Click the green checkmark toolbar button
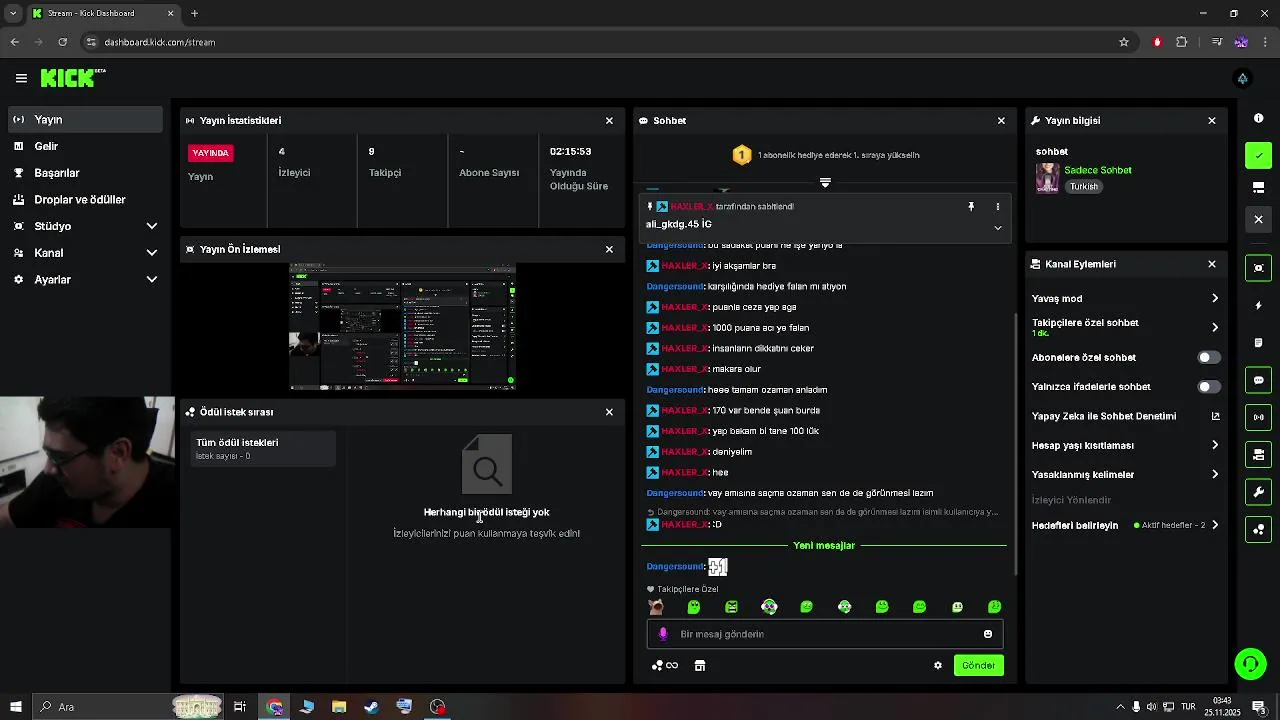The height and width of the screenshot is (720, 1280). point(1258,155)
